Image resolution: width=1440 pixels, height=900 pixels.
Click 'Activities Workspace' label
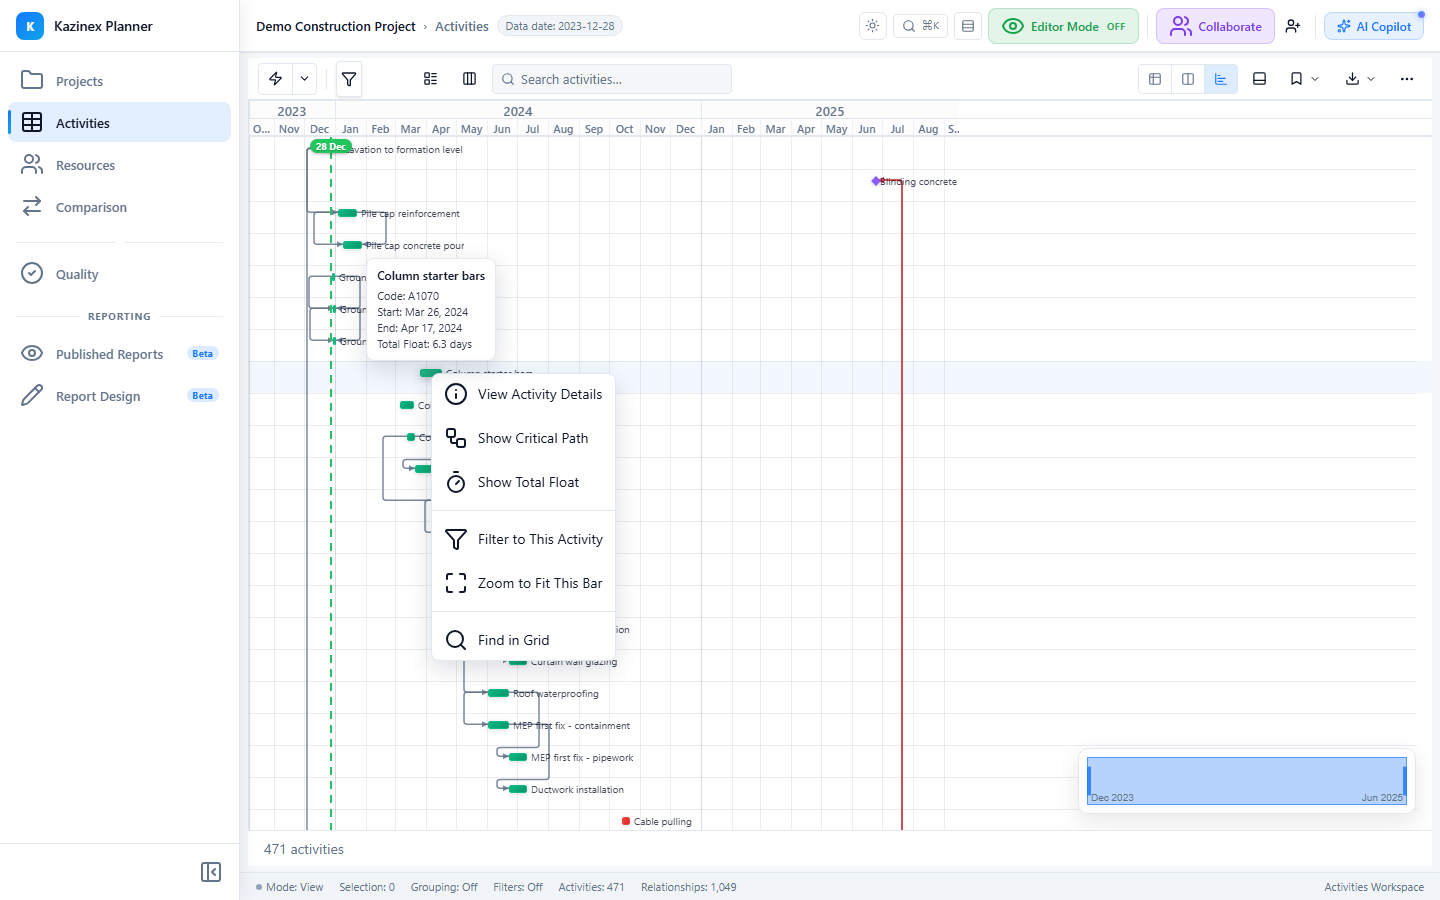coord(1374,887)
